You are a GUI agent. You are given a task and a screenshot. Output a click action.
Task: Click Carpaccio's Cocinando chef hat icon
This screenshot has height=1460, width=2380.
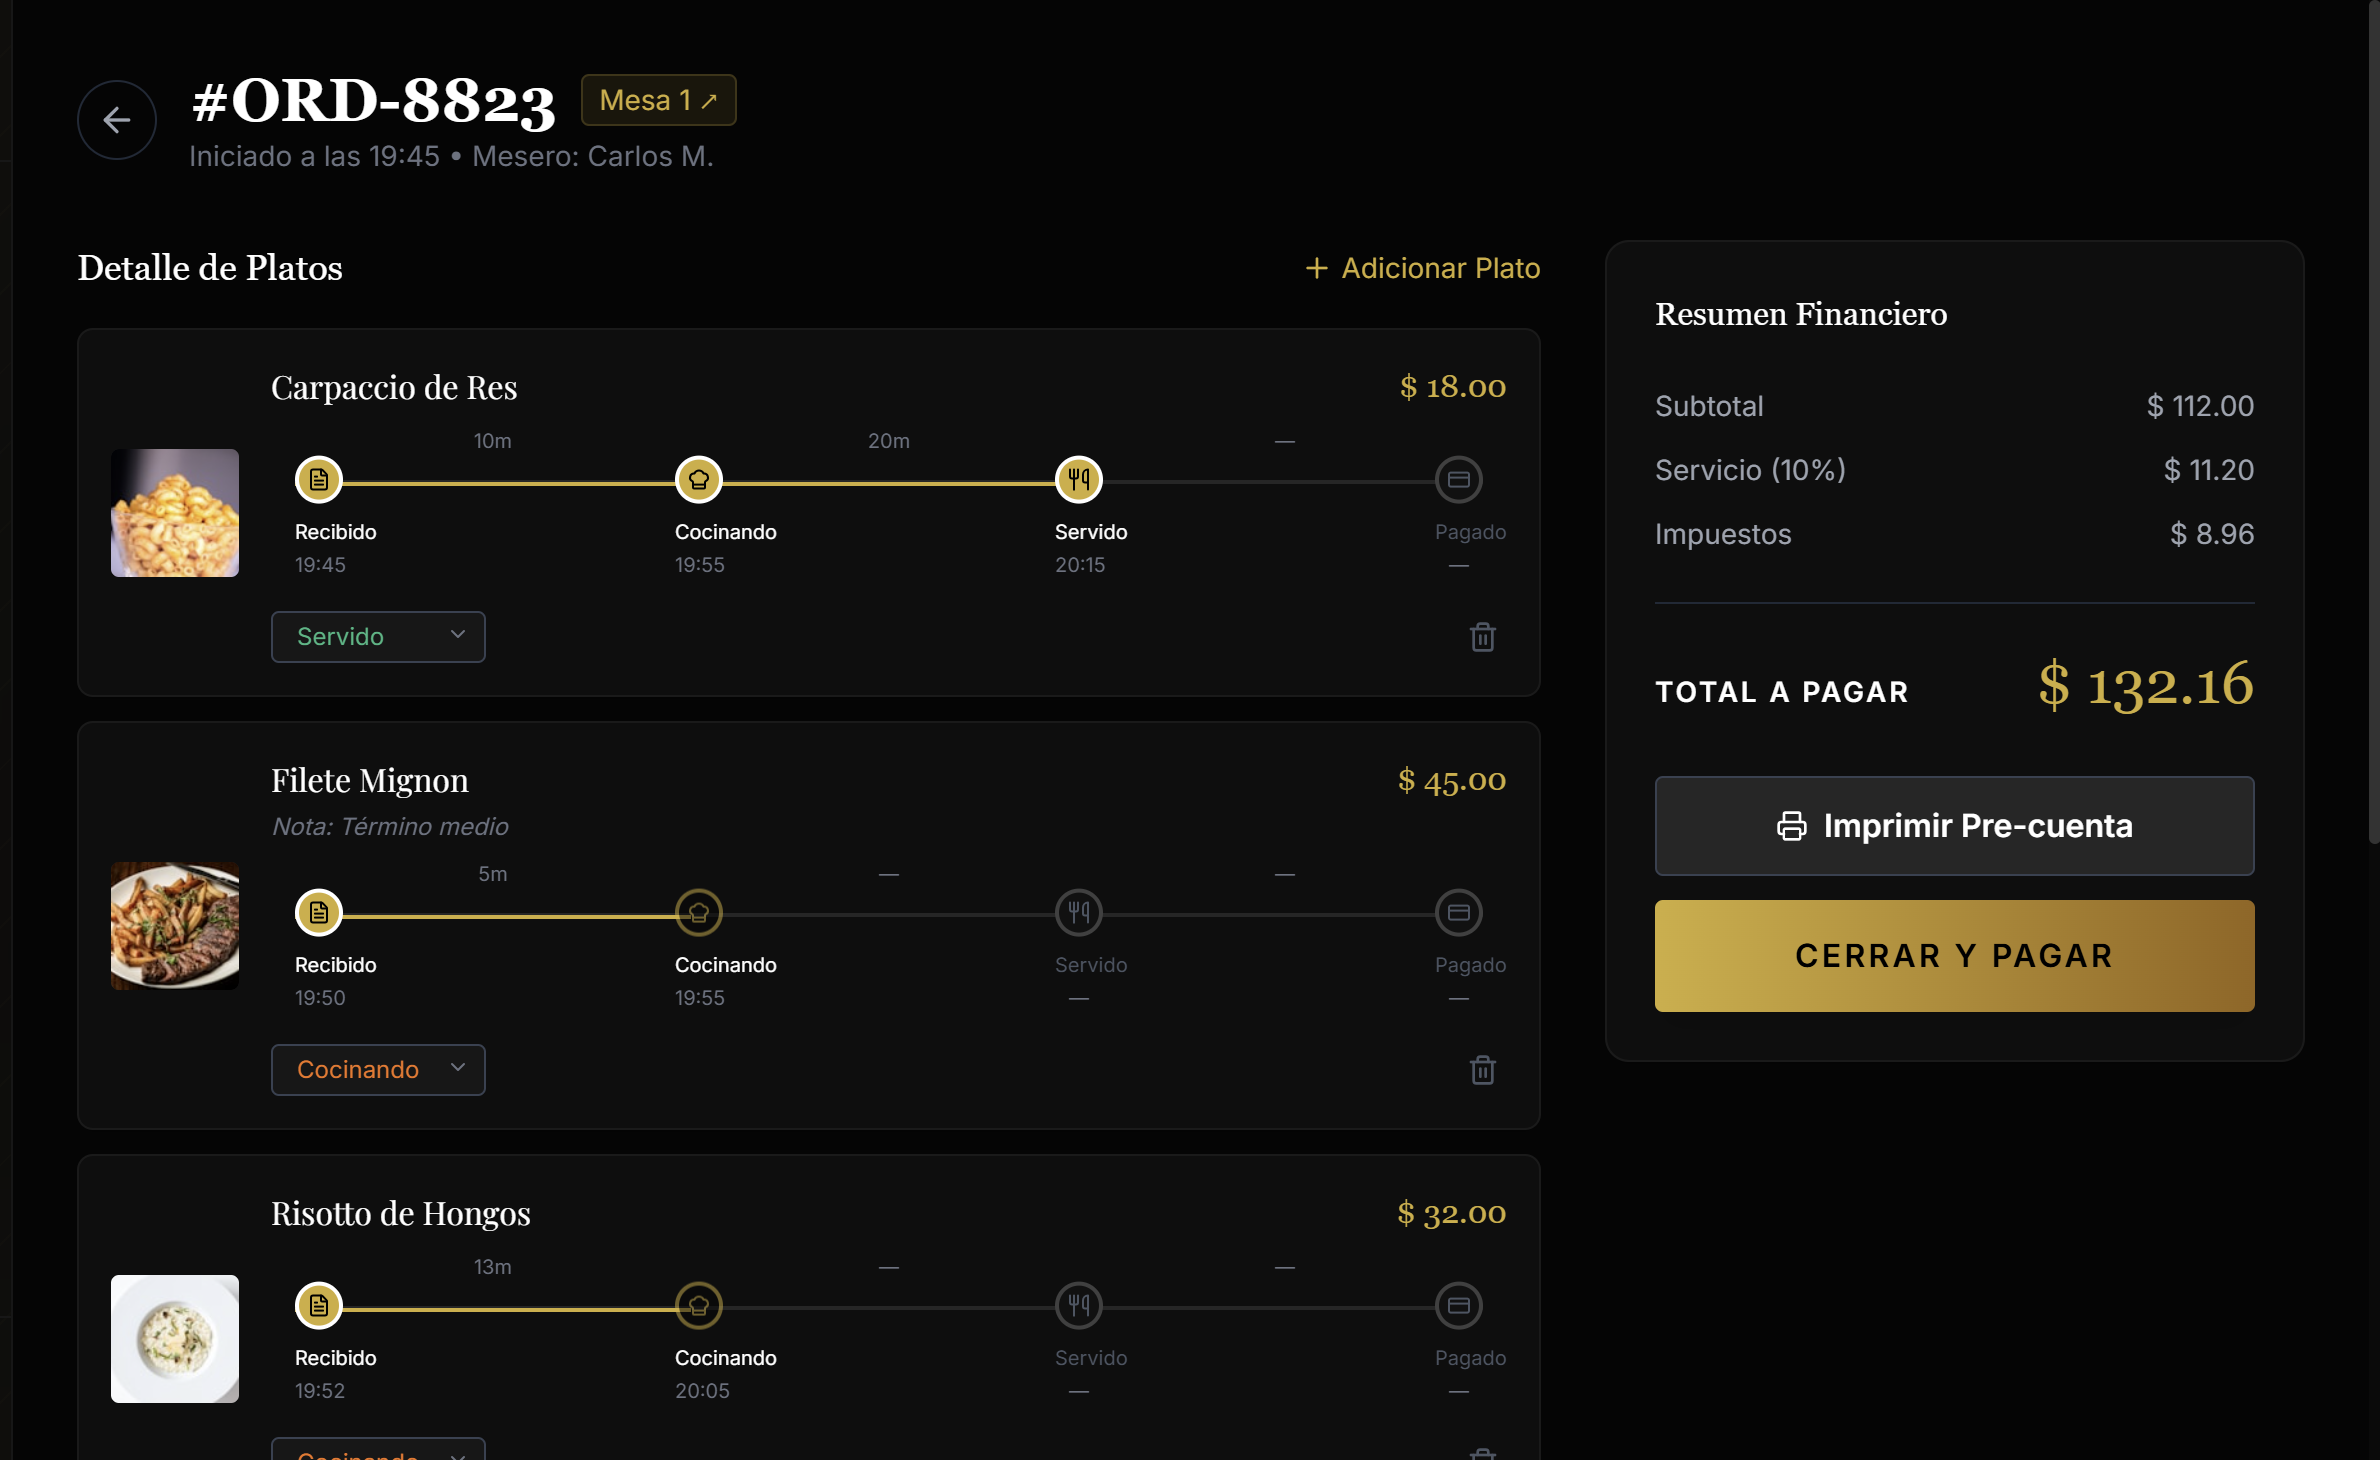coord(698,480)
